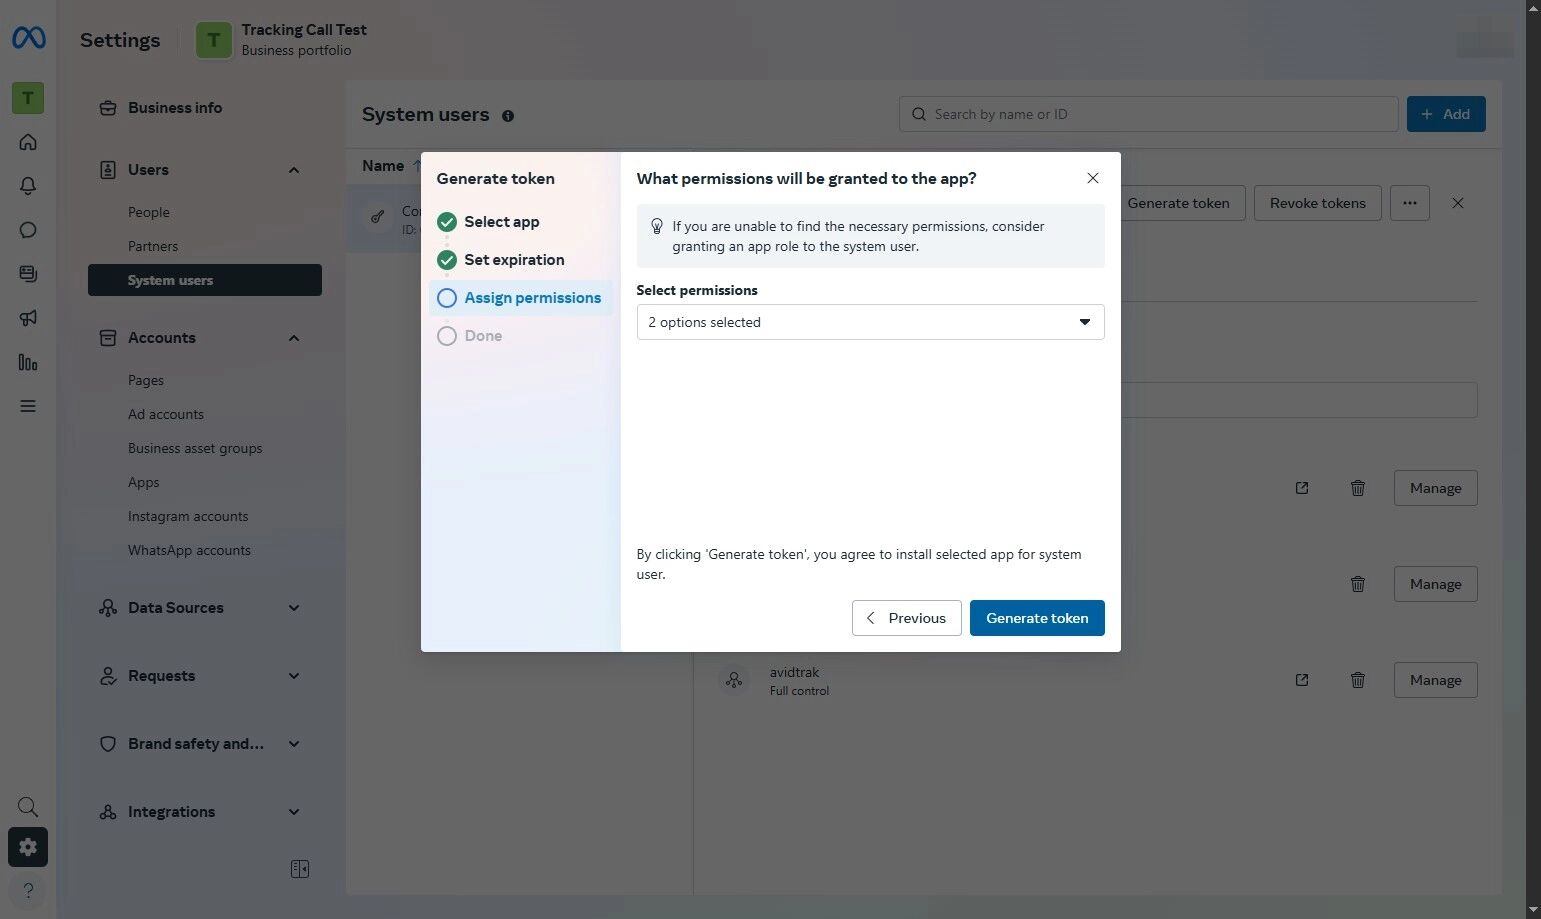The height and width of the screenshot is (919, 1541).
Task: Open WhatsApp accounts from the sidebar
Action: click(189, 550)
